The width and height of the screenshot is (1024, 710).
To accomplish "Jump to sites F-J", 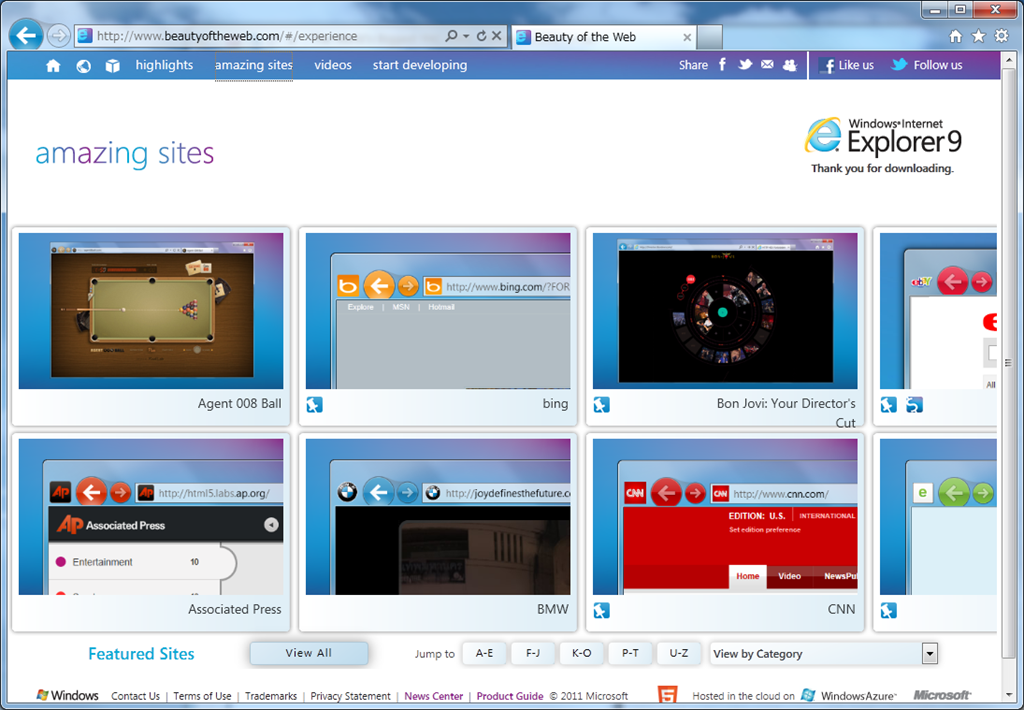I will coord(533,653).
